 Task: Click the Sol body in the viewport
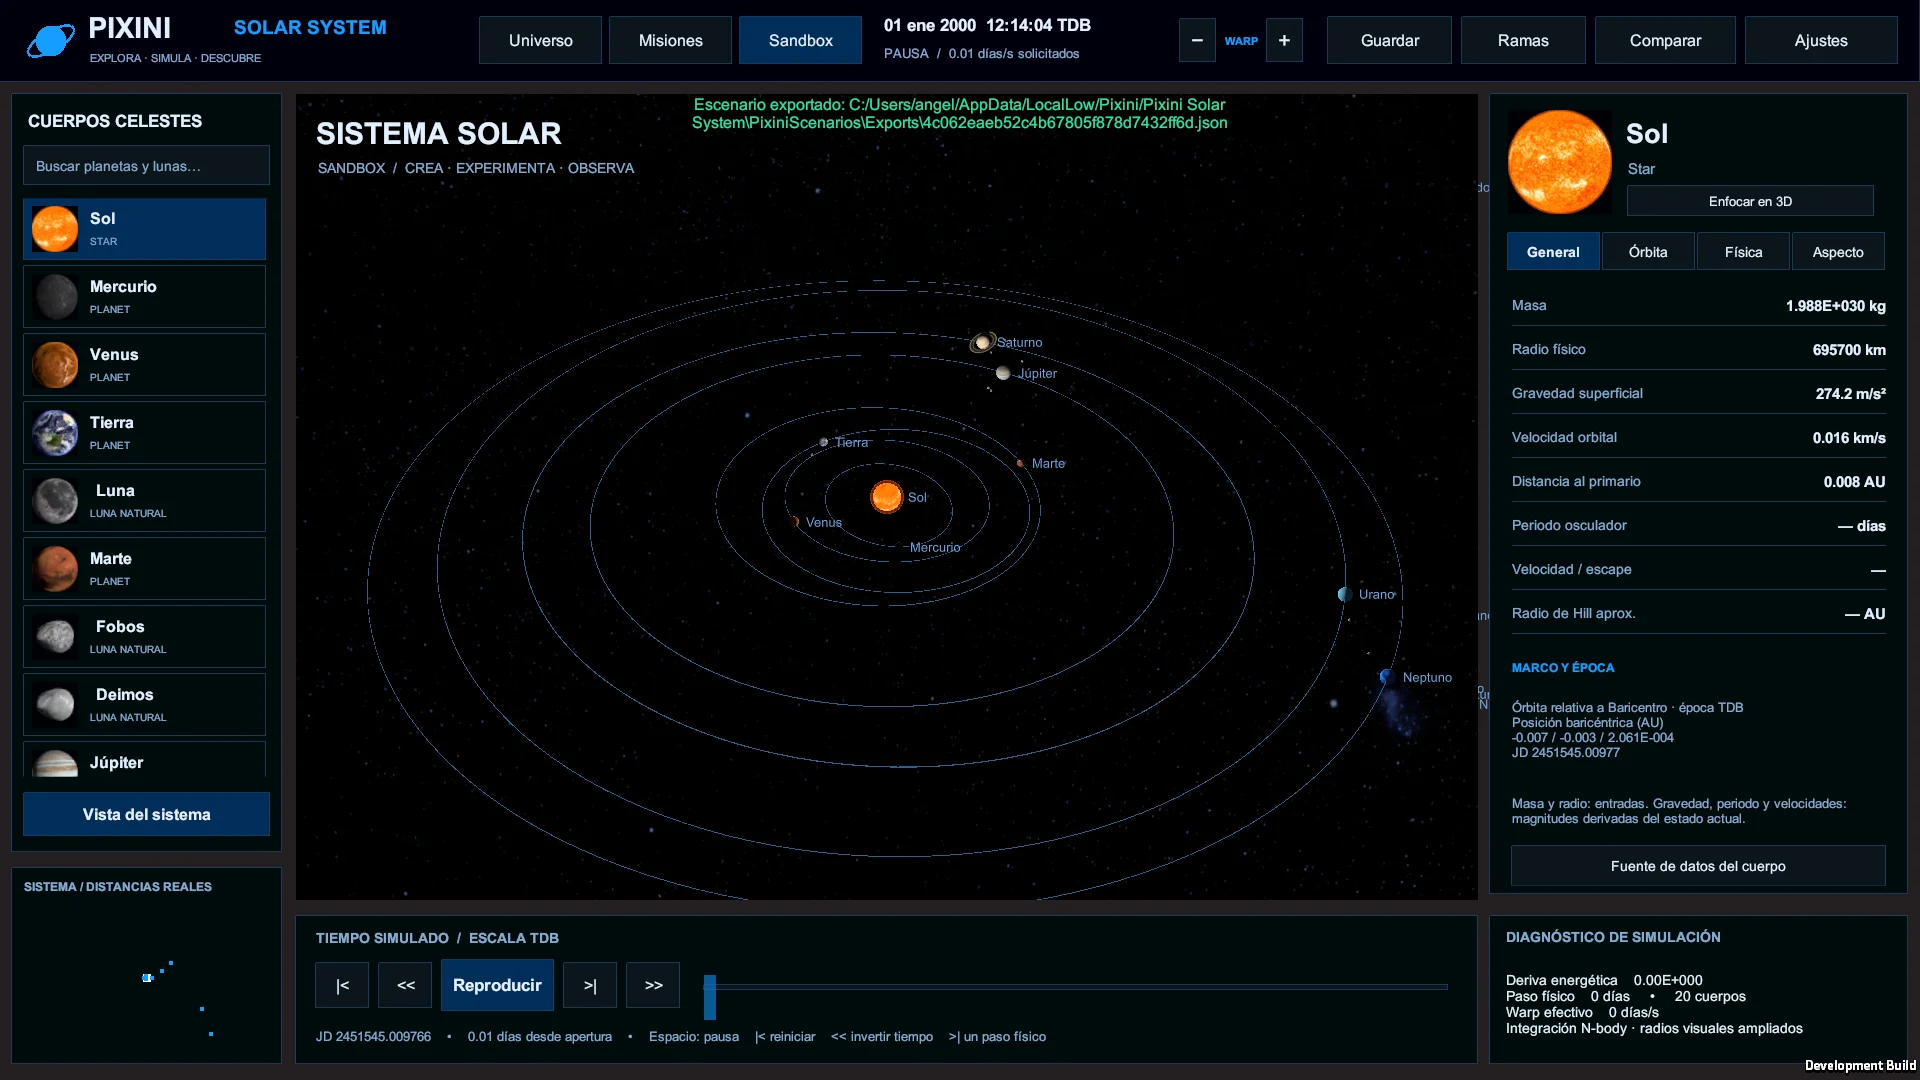(886, 496)
